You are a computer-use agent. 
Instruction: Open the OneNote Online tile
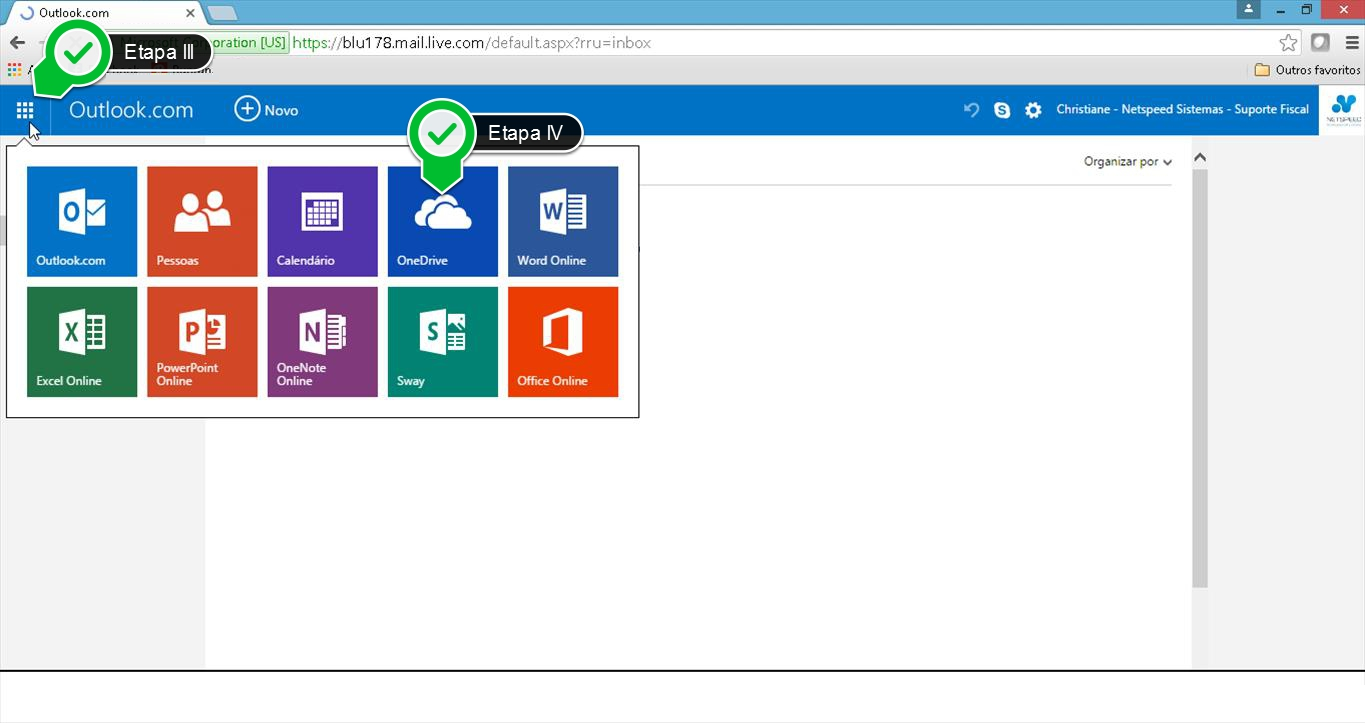[x=322, y=342]
